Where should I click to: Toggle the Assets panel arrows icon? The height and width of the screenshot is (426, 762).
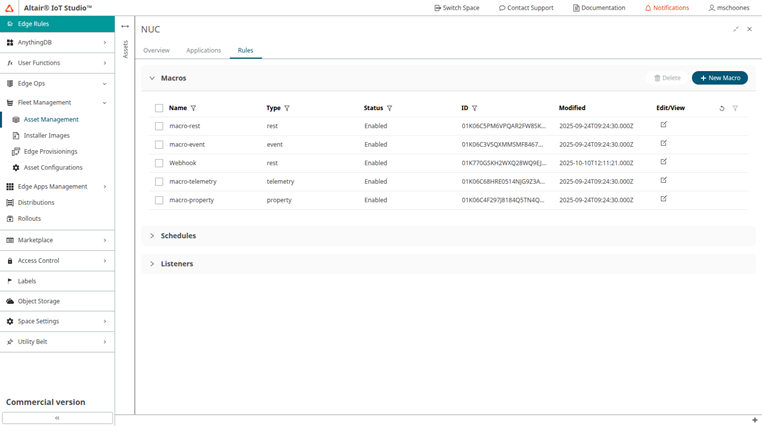[125, 27]
